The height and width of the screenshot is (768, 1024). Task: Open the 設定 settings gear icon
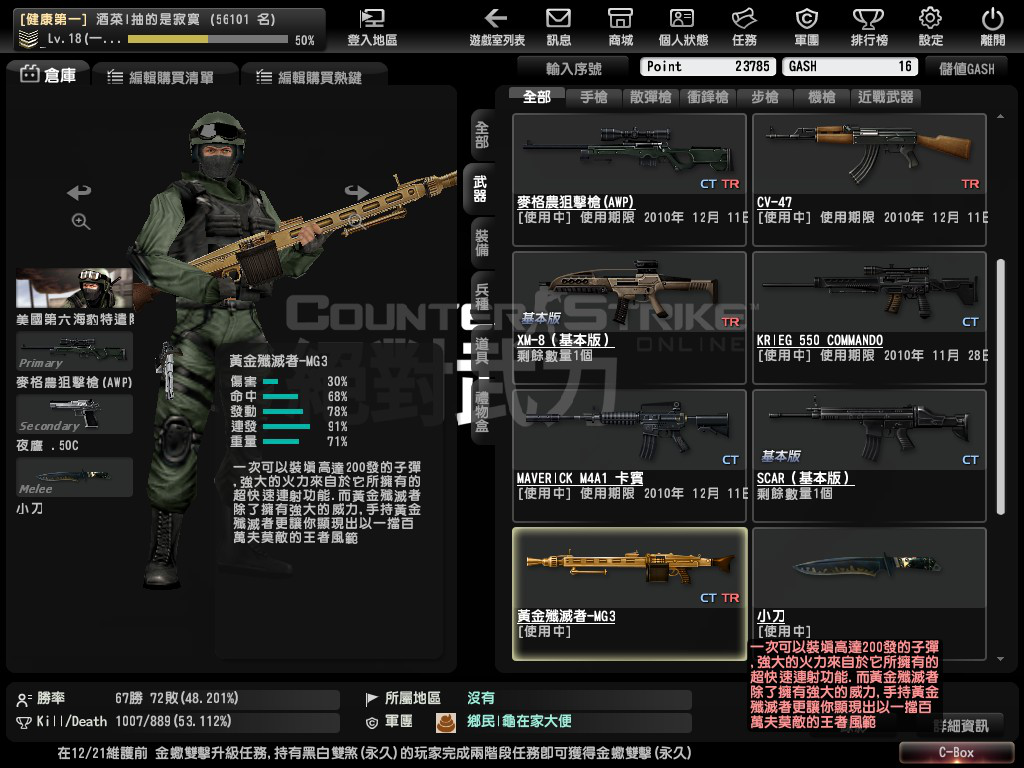coord(931,27)
